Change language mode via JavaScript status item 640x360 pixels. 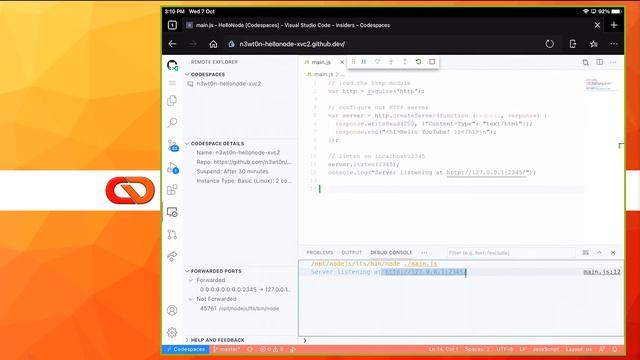(546, 349)
